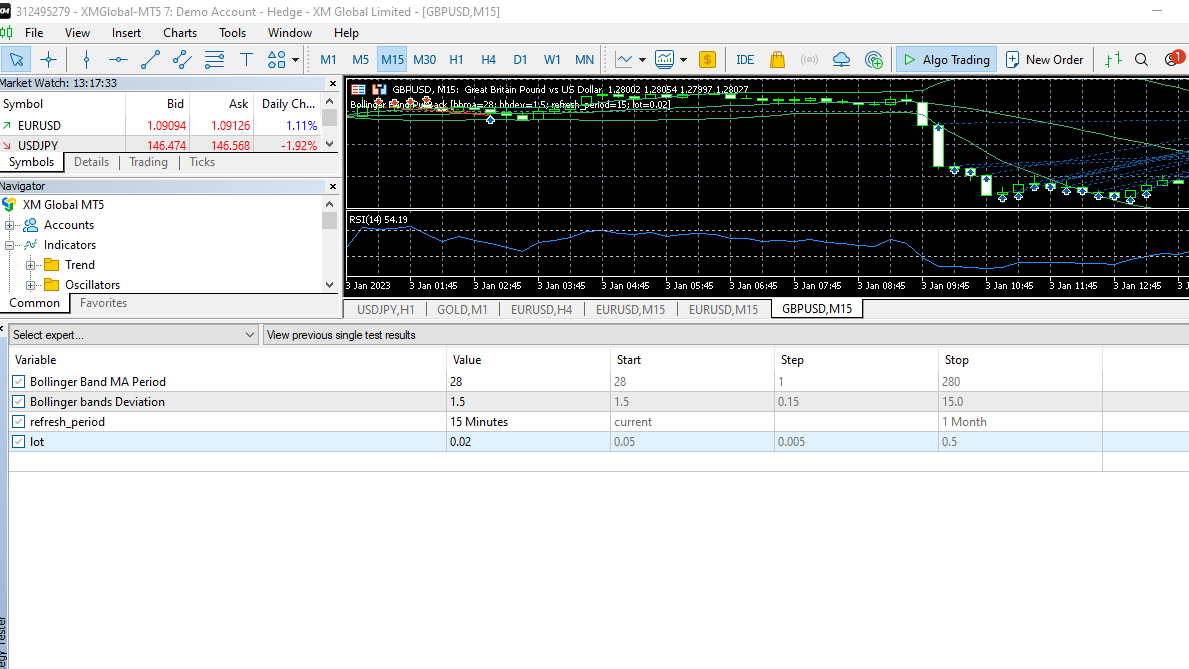Click the New Order button
This screenshot has height=669, width=1189.
[x=1044, y=59]
